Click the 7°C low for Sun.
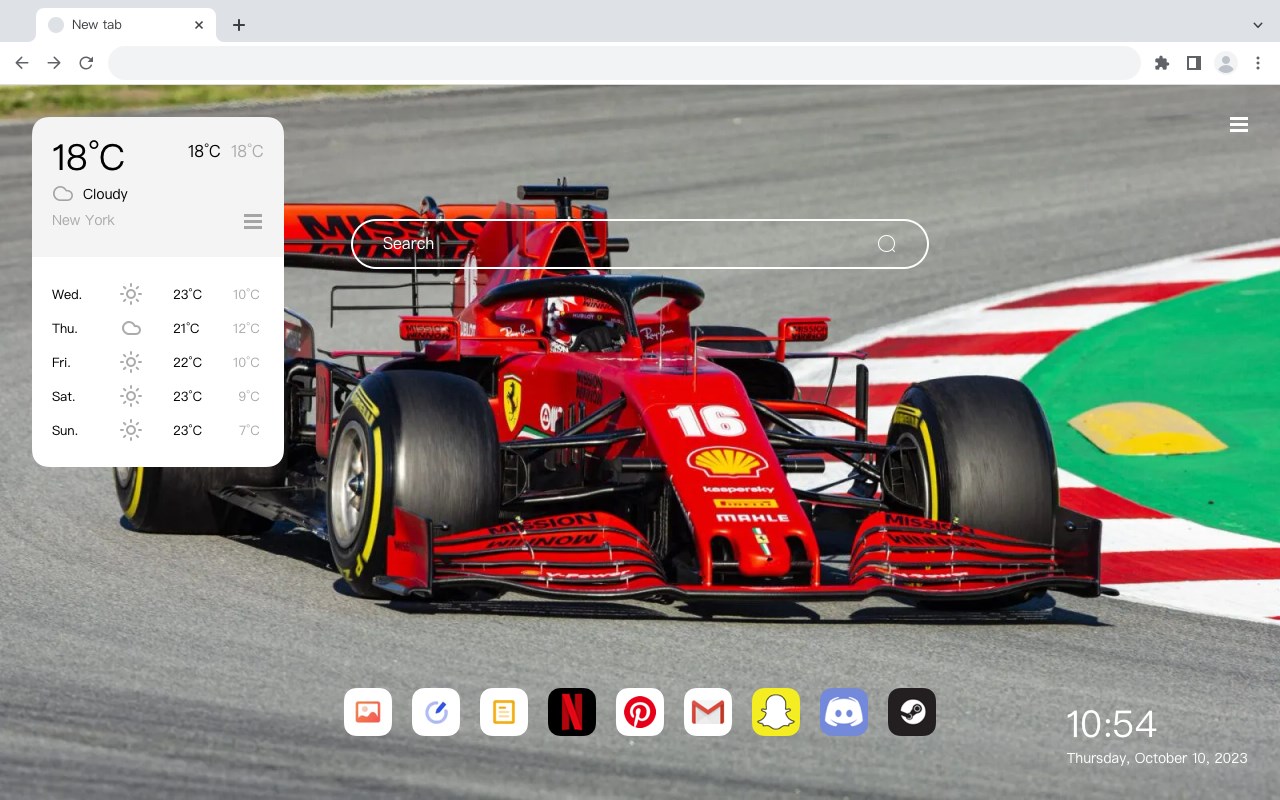Viewport: 1280px width, 800px height. pos(249,431)
